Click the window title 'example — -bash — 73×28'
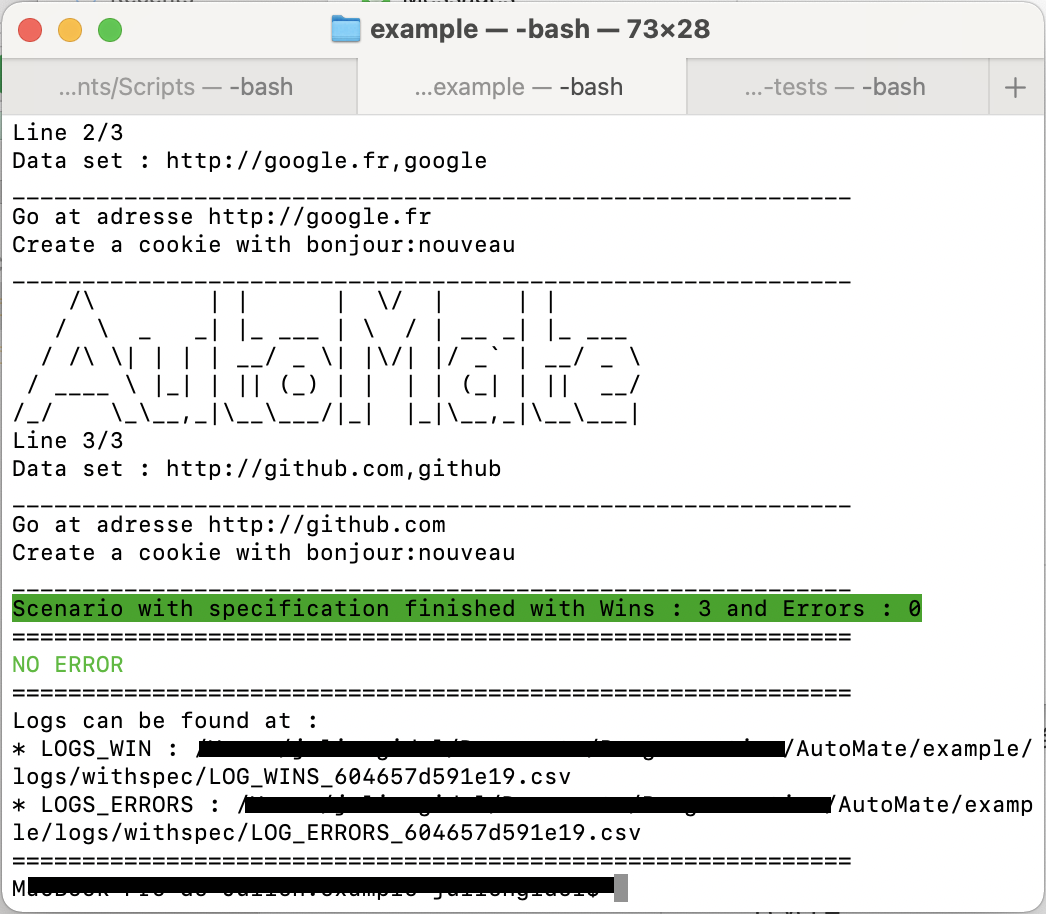The width and height of the screenshot is (1046, 914). pyautogui.click(x=540, y=29)
